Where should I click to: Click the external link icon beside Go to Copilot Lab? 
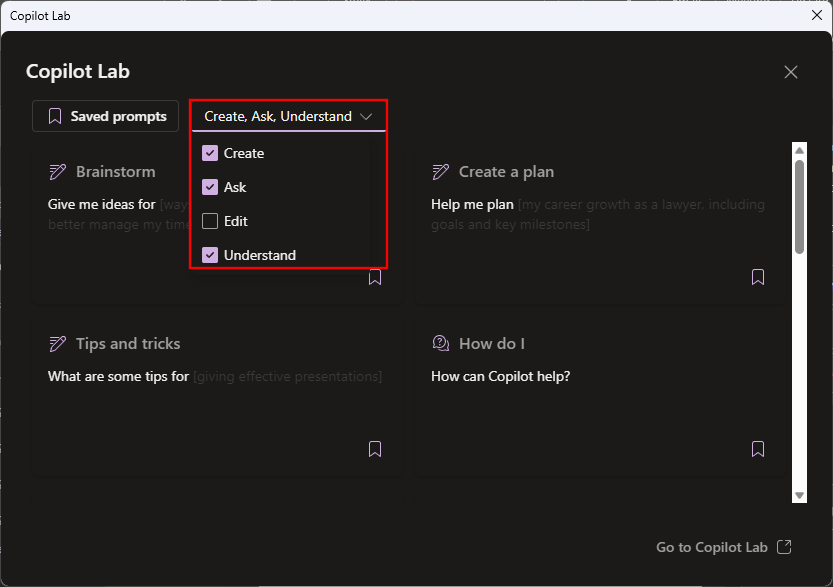coord(784,547)
